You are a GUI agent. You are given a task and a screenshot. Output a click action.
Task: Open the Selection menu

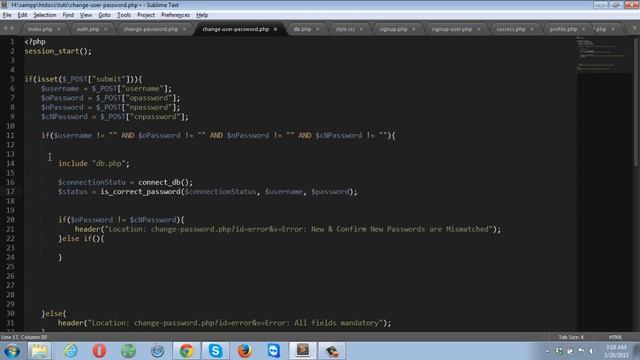(44, 15)
